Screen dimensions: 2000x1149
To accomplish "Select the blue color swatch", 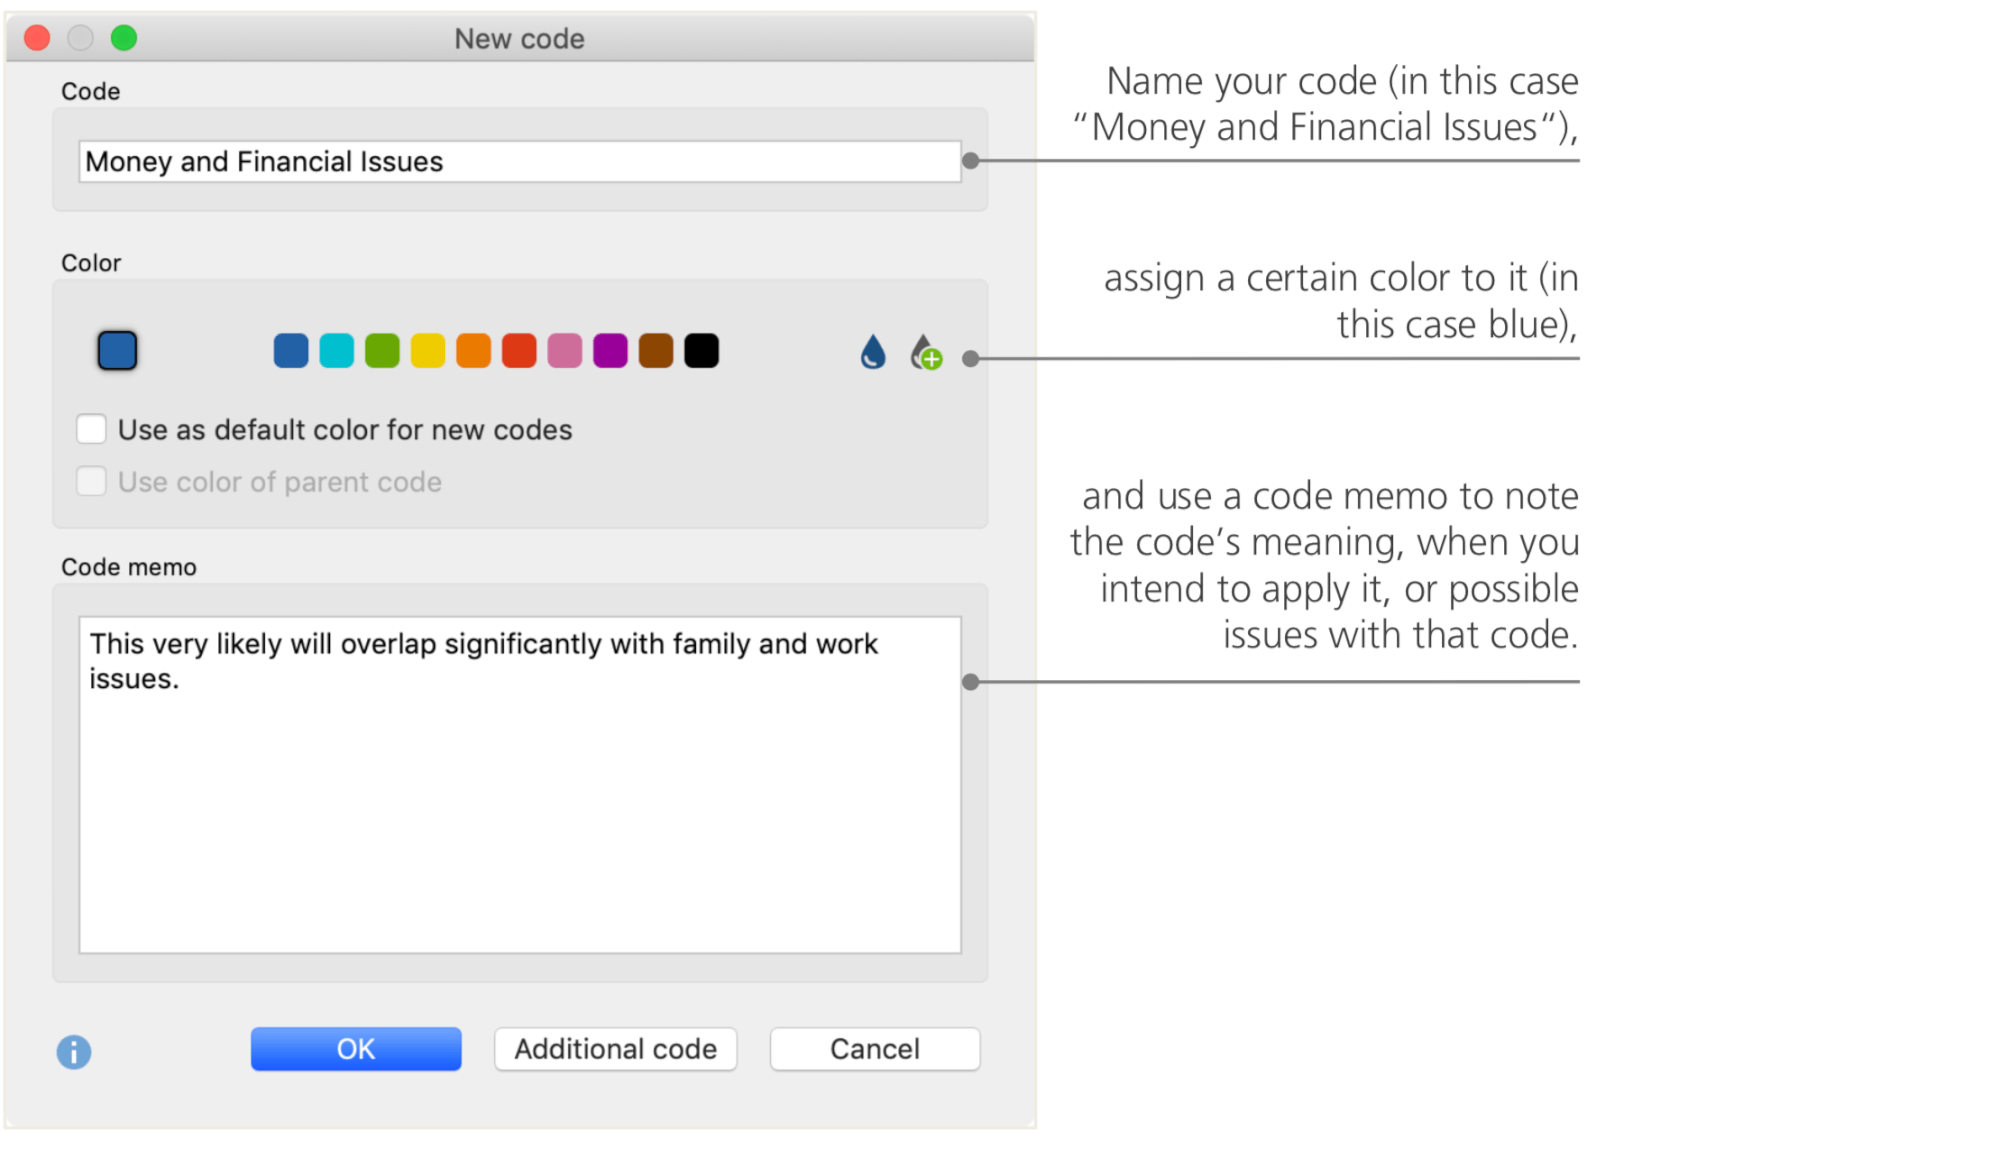I will point(291,351).
